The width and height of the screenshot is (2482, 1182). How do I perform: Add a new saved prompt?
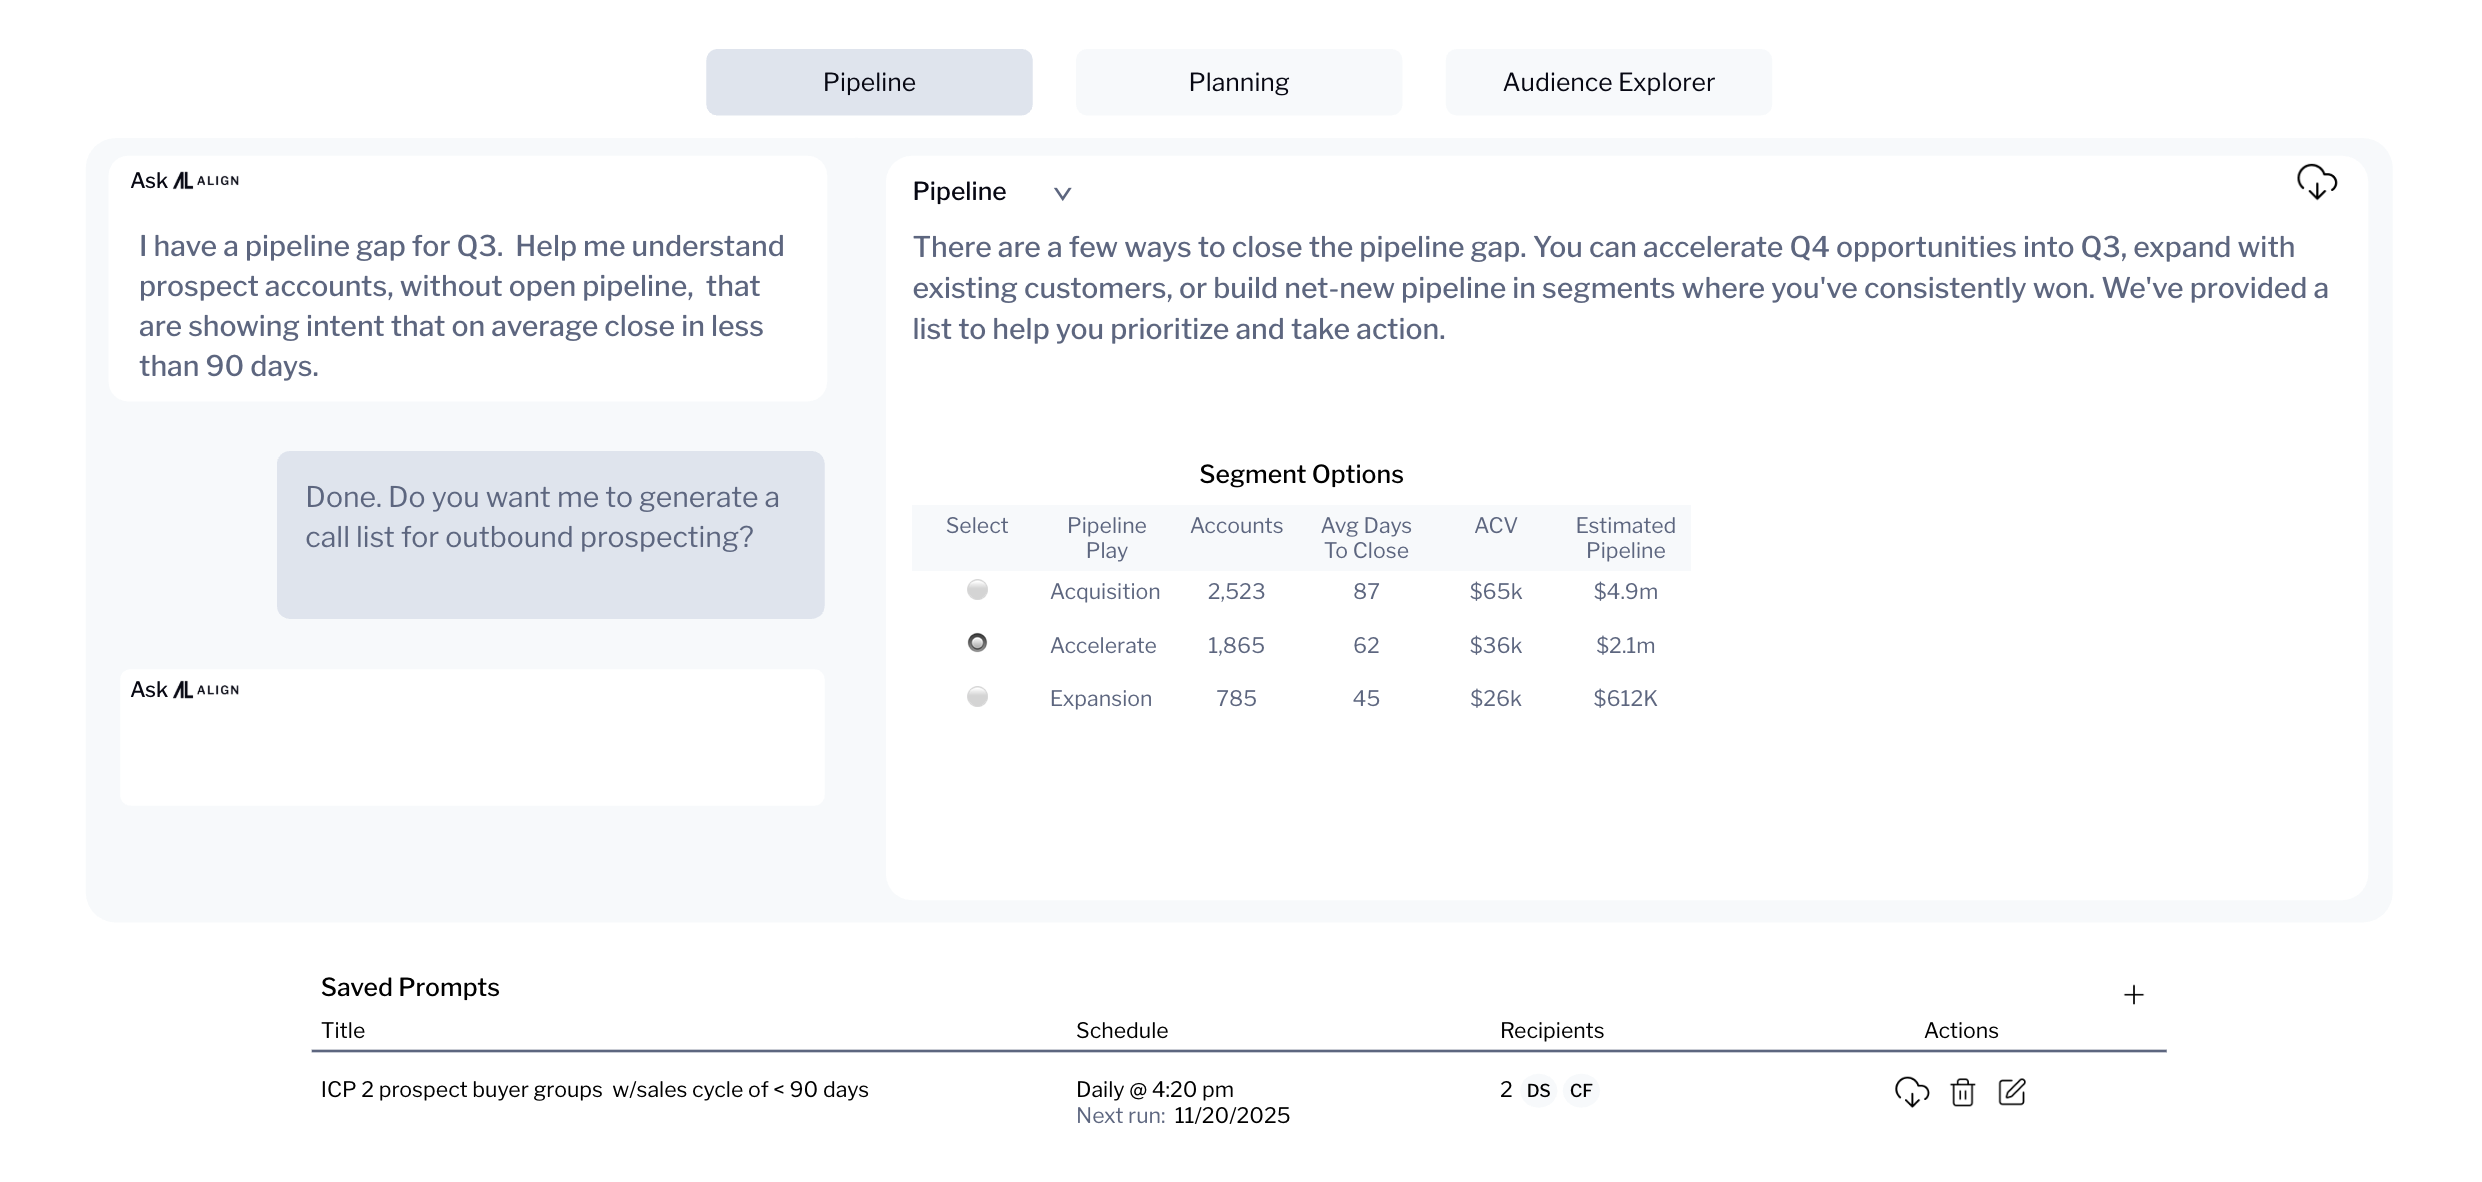(x=2133, y=994)
